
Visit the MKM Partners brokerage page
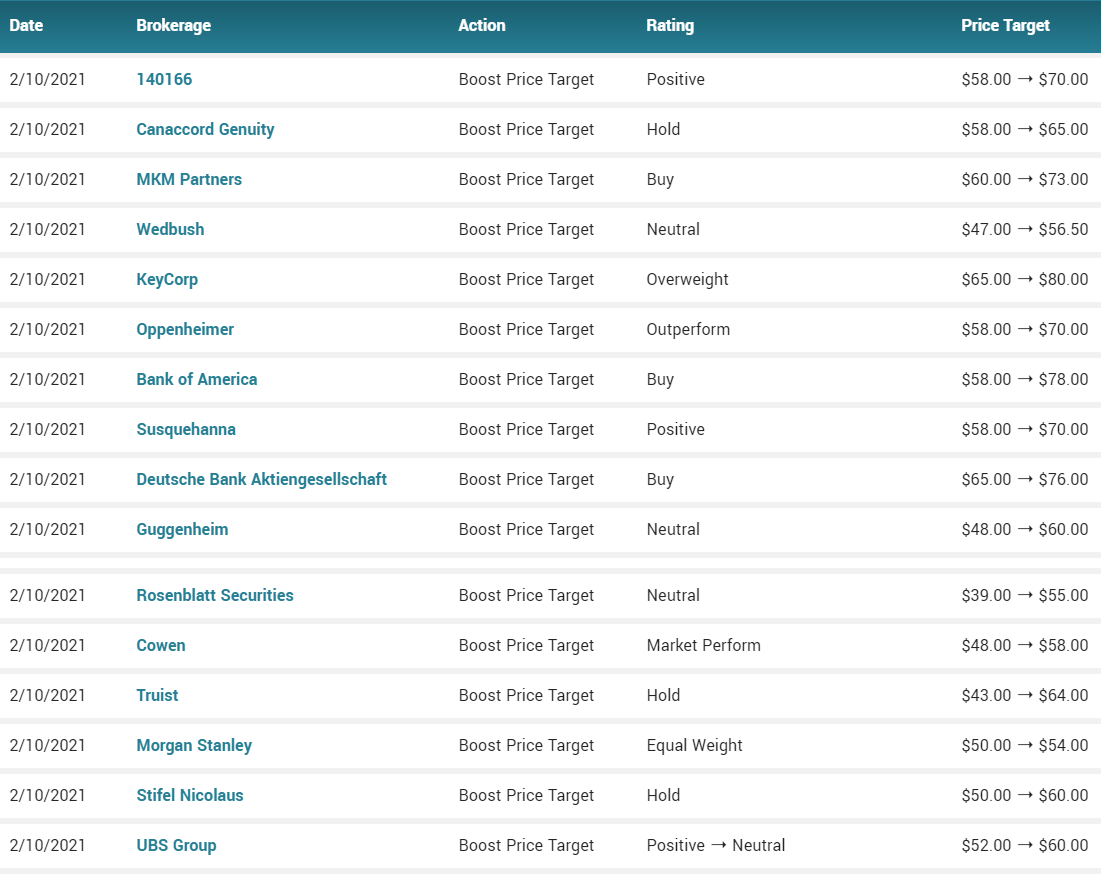pos(189,179)
